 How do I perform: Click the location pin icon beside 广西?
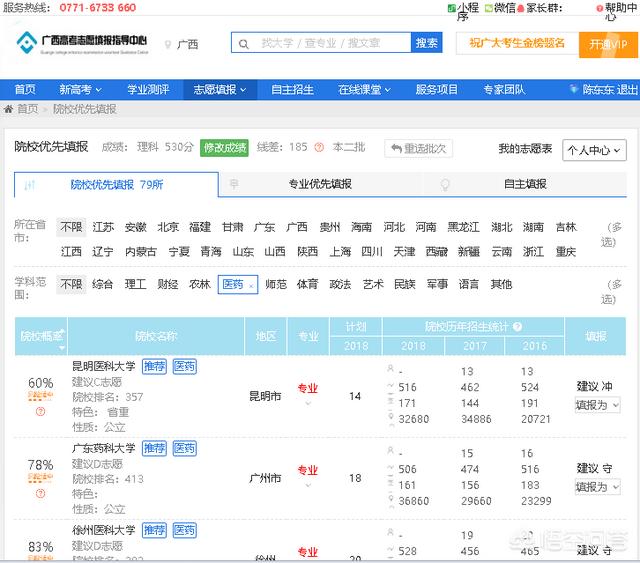[x=168, y=45]
